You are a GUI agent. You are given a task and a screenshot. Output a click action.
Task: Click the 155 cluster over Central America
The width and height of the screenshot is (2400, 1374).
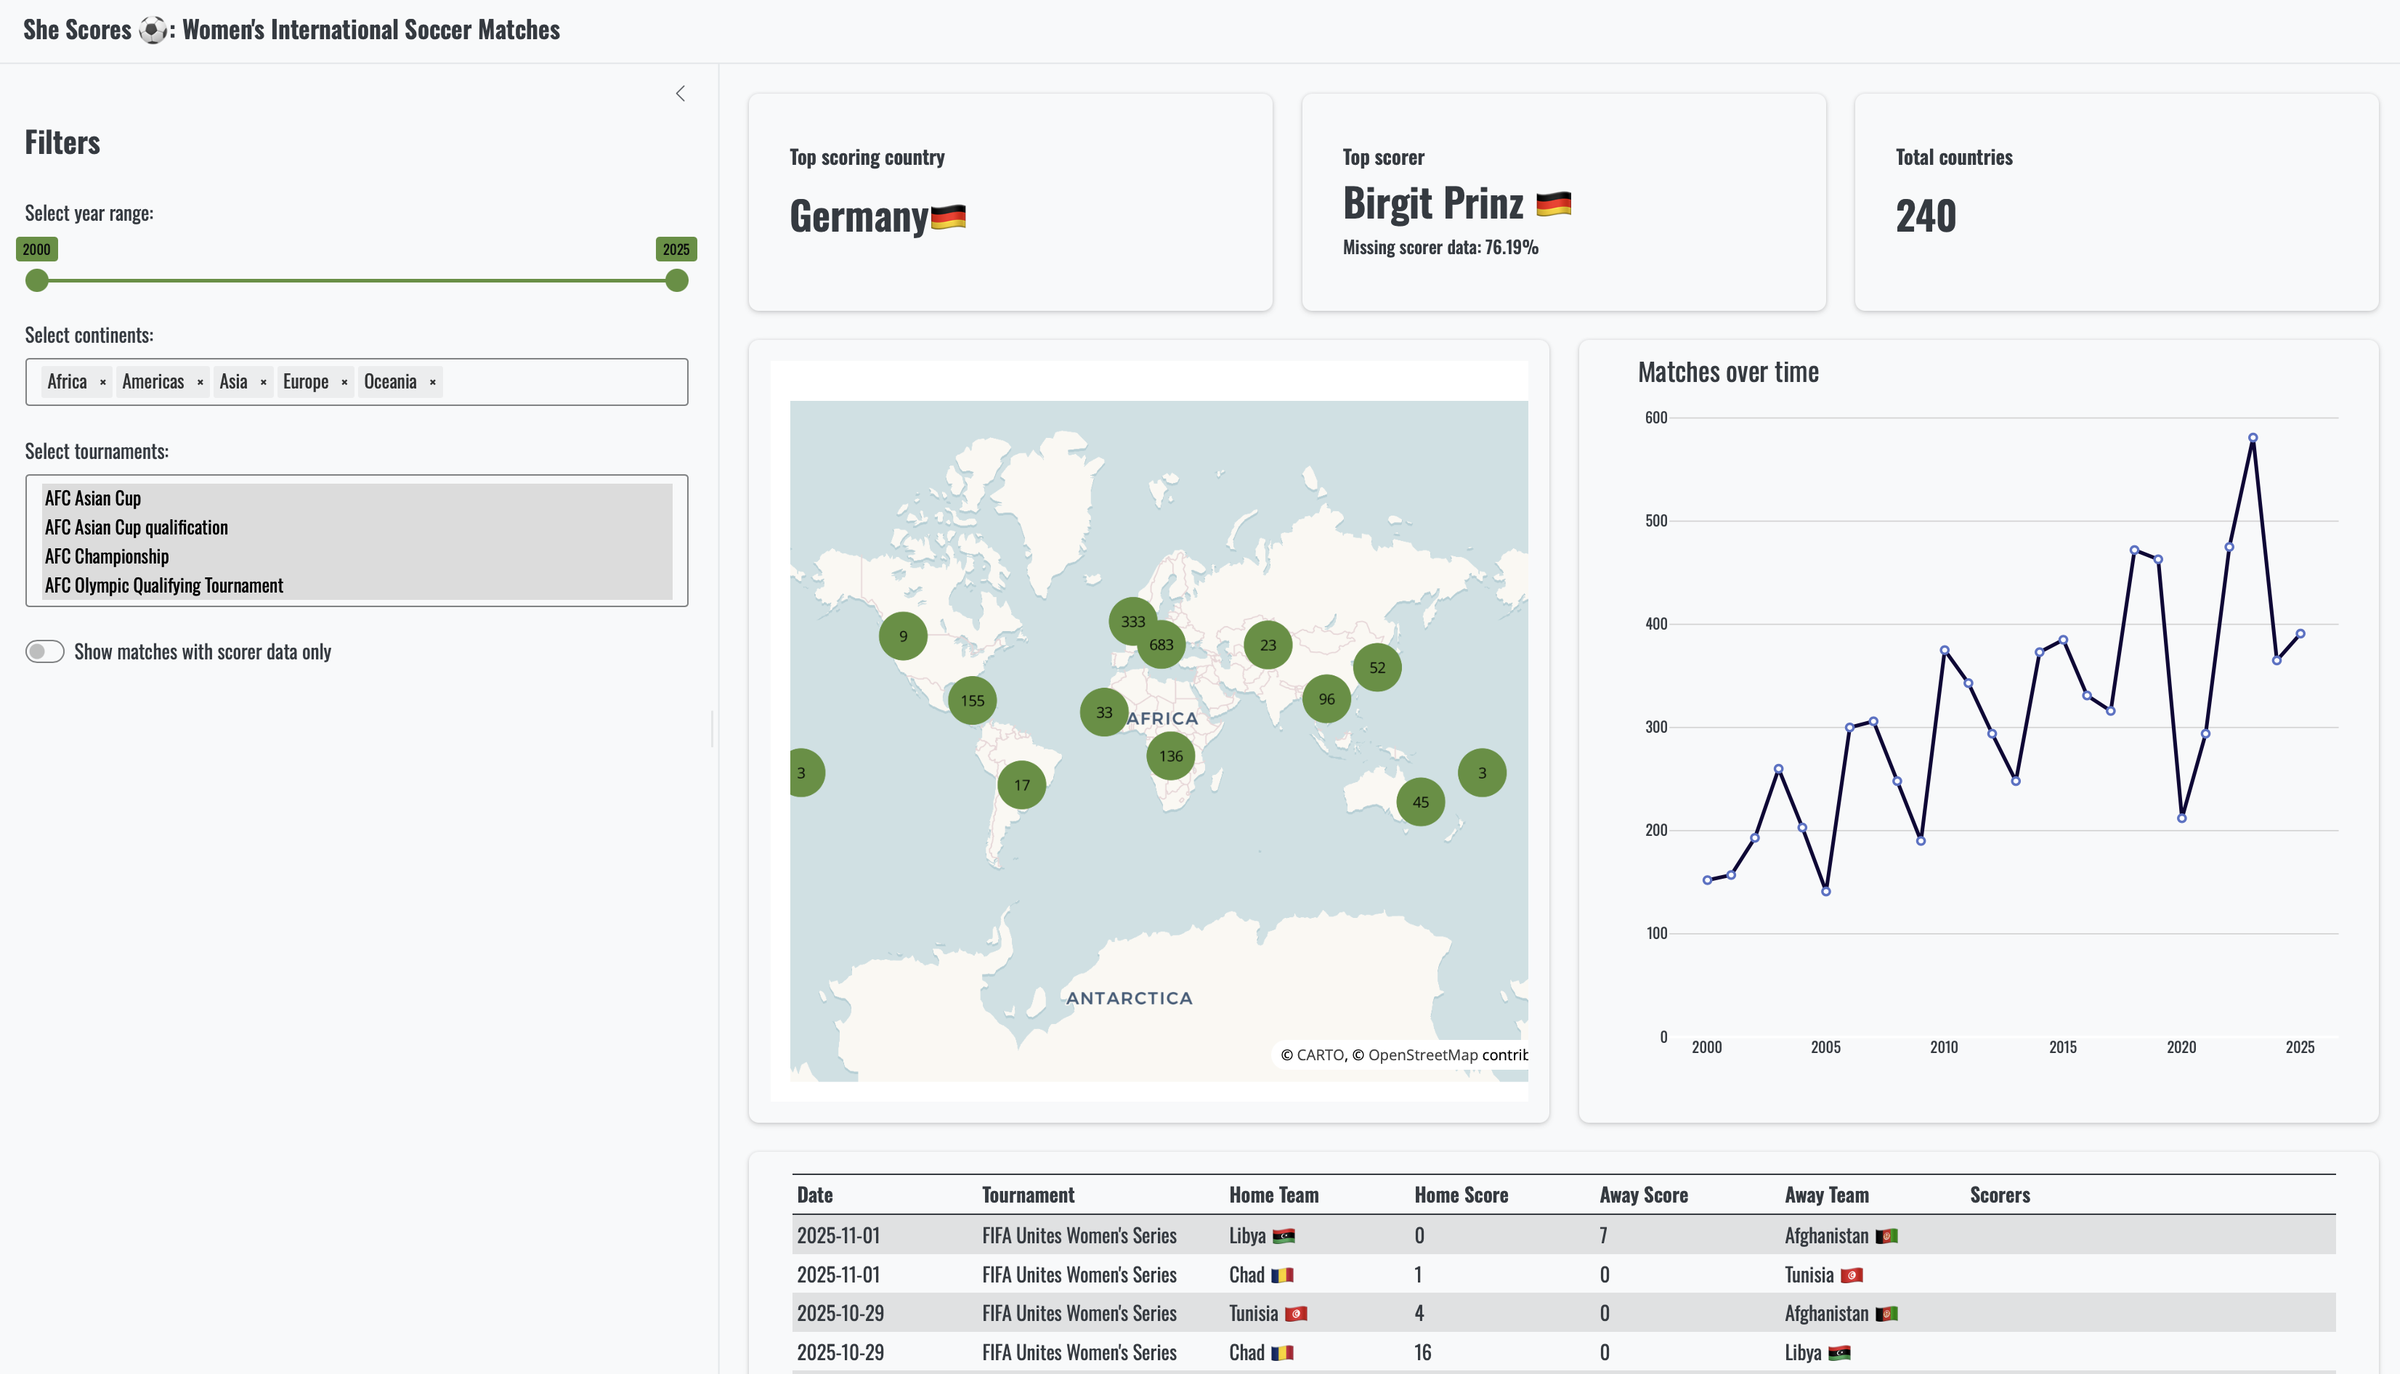pyautogui.click(x=972, y=700)
